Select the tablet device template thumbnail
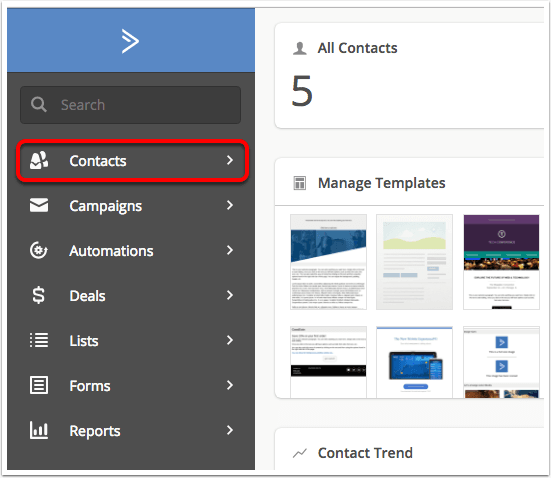Image resolution: width=551 pixels, height=478 pixels. (415, 362)
